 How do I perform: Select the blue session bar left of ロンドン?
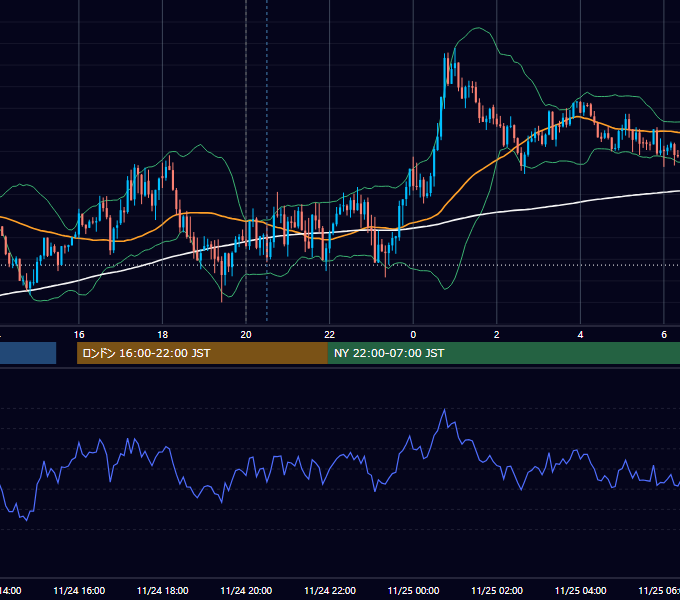[x=28, y=353]
